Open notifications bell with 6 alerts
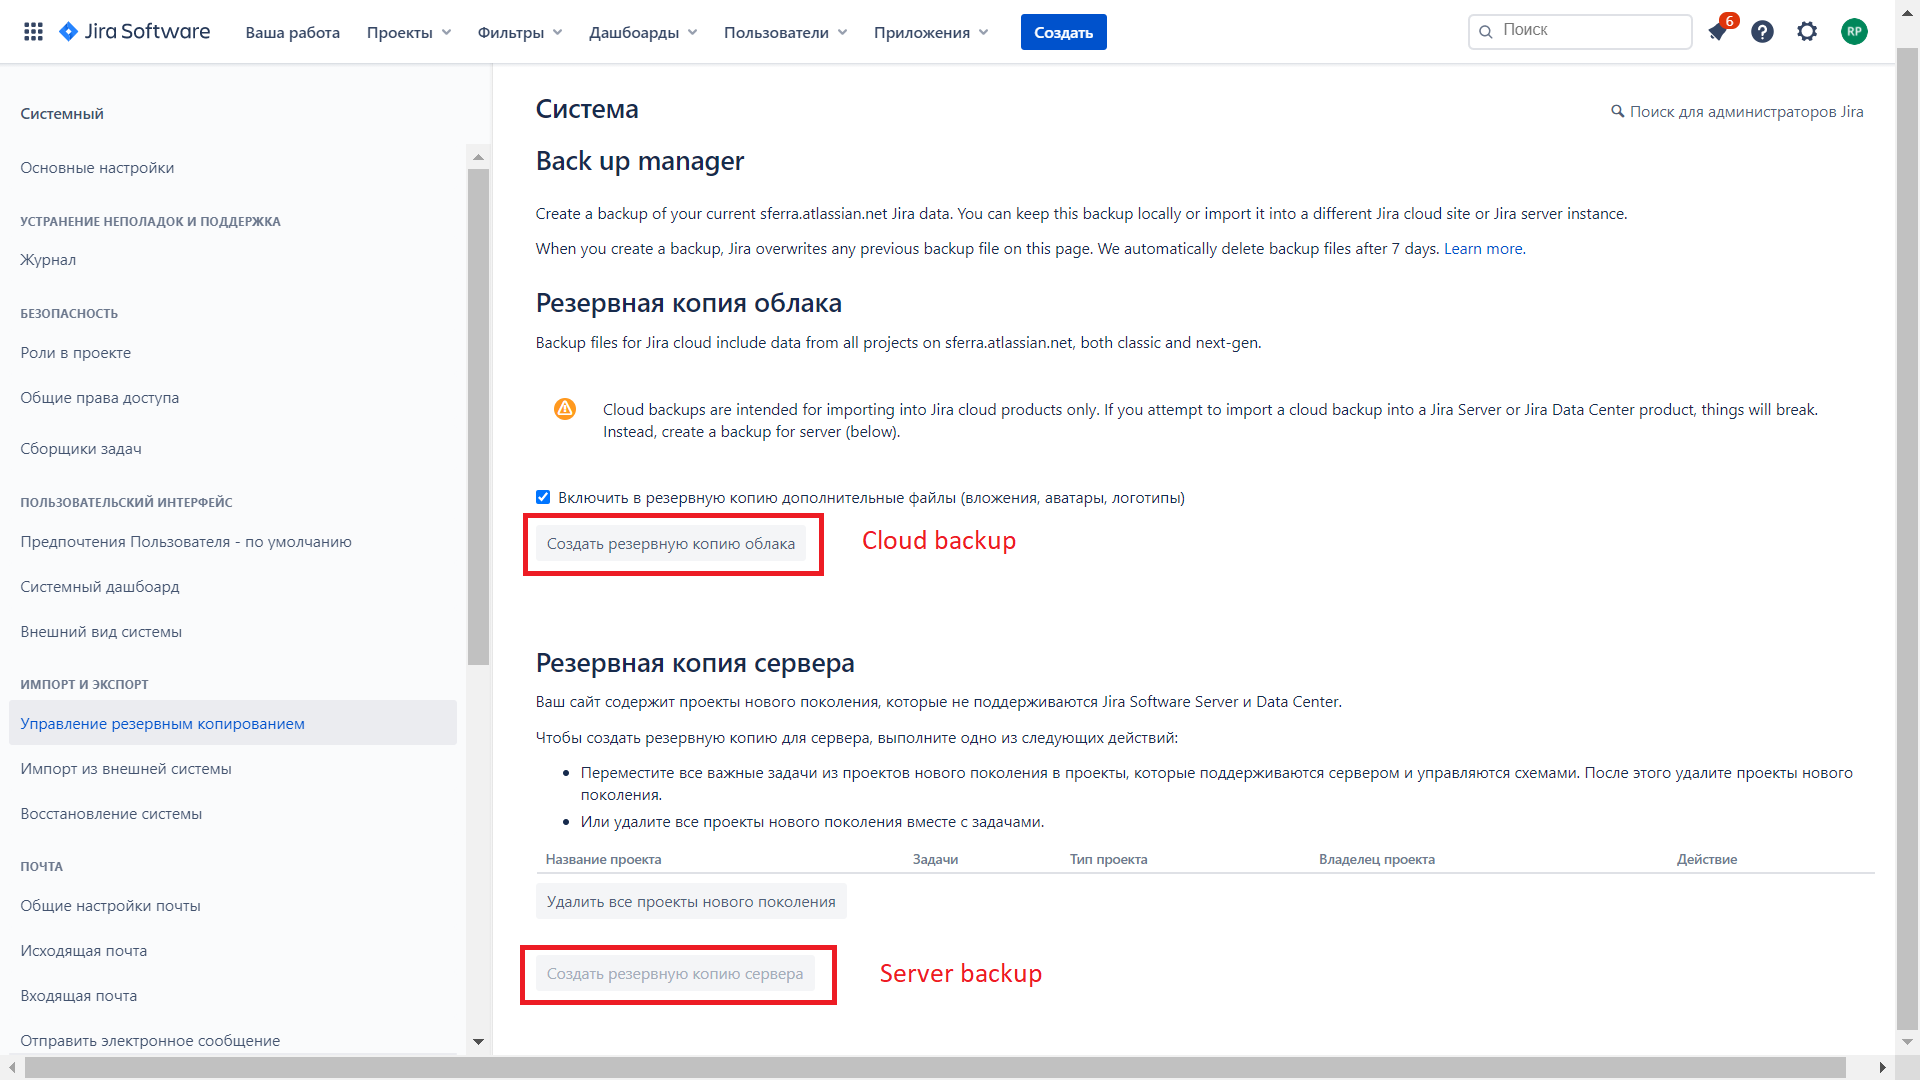 (1718, 32)
